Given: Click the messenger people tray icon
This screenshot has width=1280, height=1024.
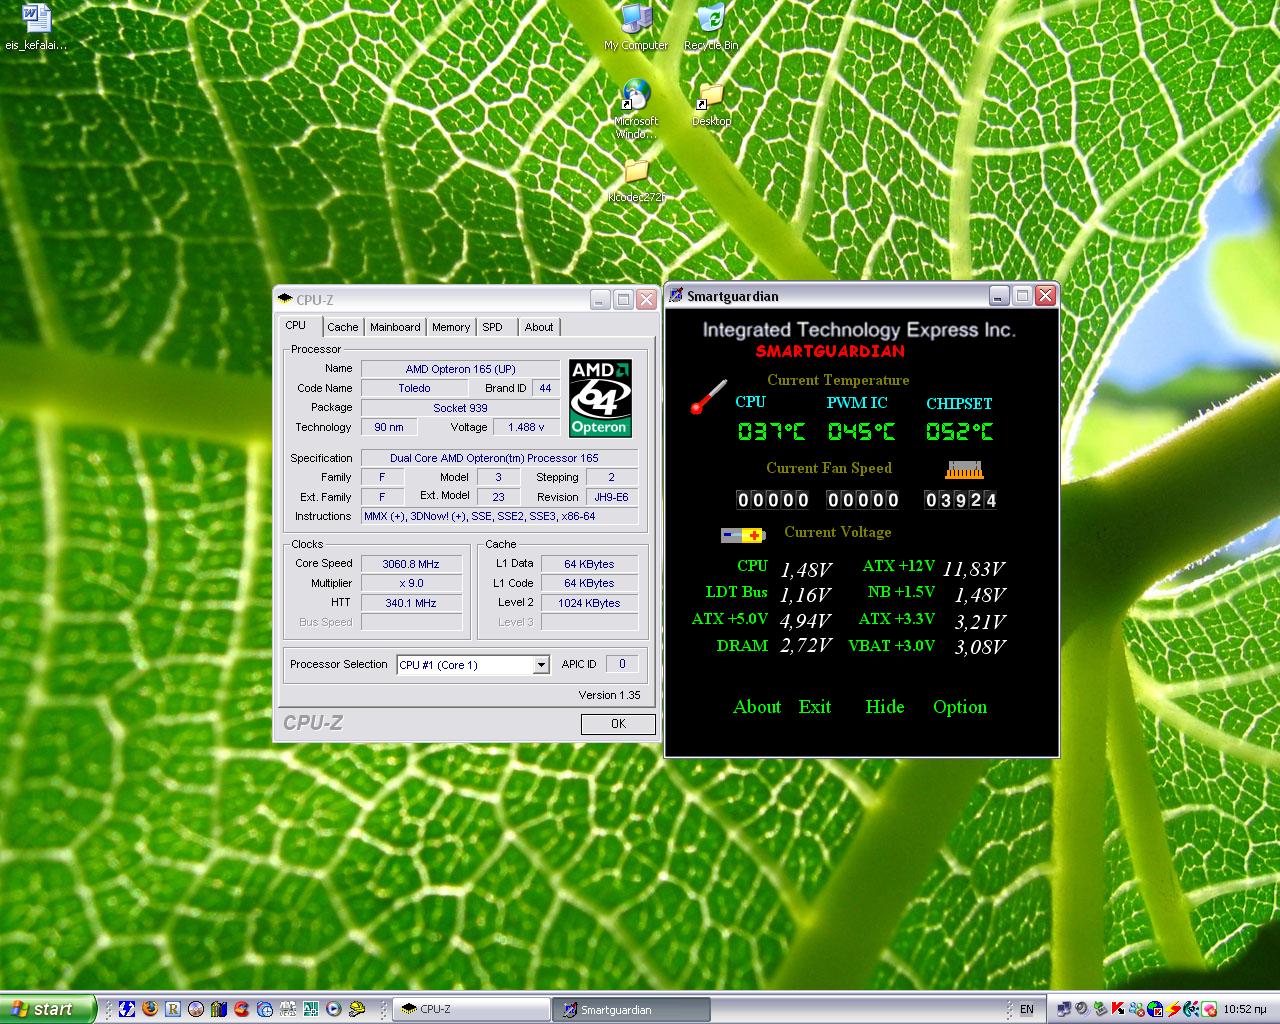Looking at the screenshot, I should pyautogui.click(x=1136, y=1009).
